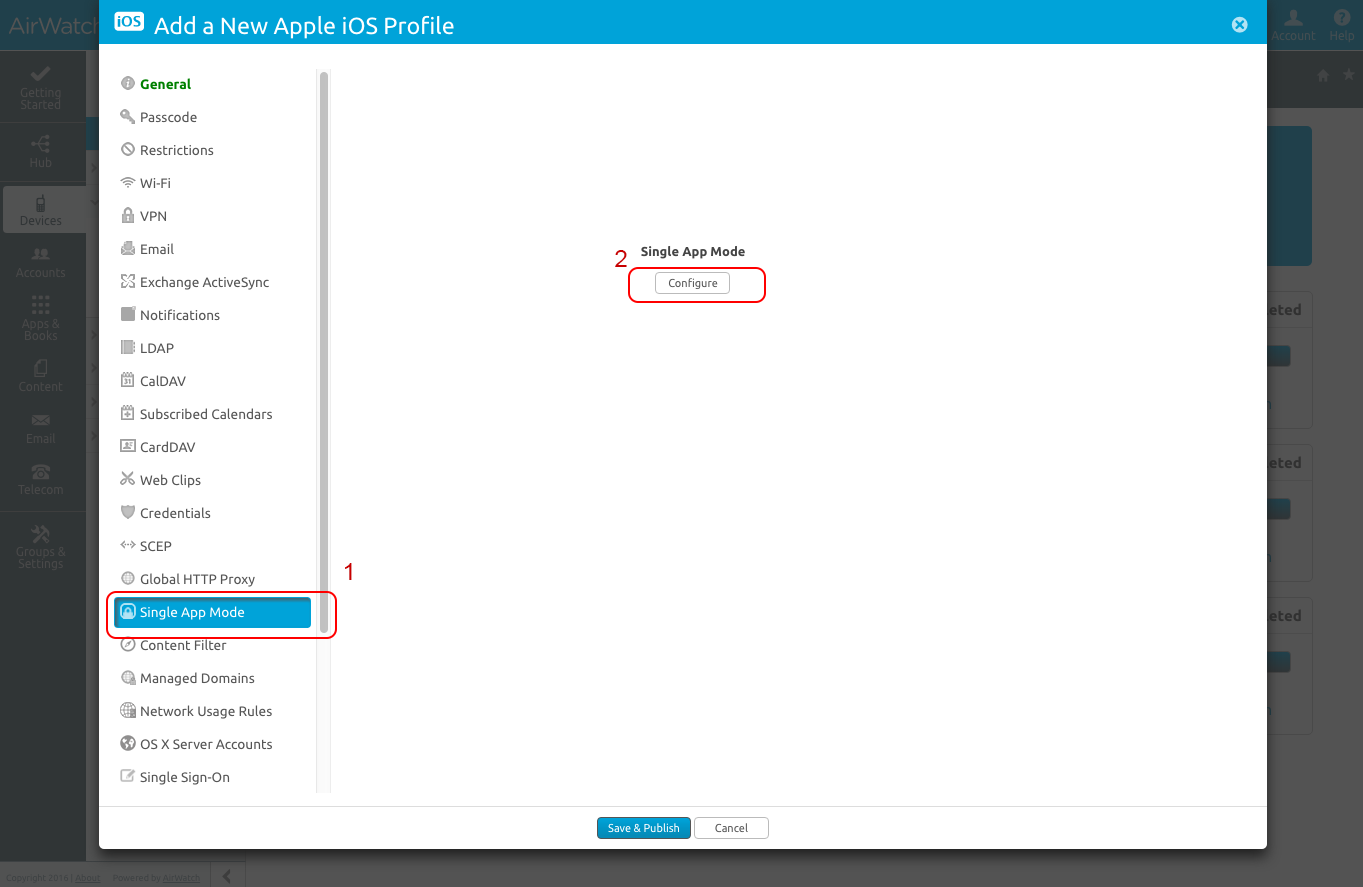The image size is (1363, 887).
Task: Click the Single Sign-On pencil icon
Action: click(127, 777)
